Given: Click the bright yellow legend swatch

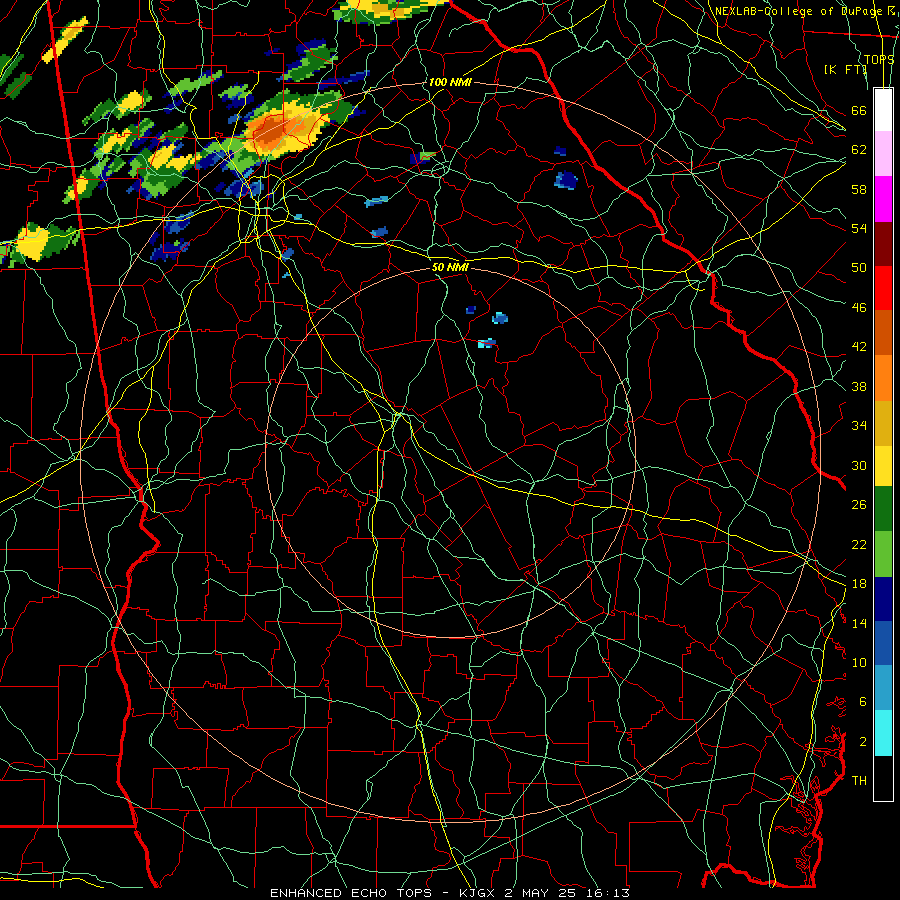Looking at the screenshot, I should point(883,465).
